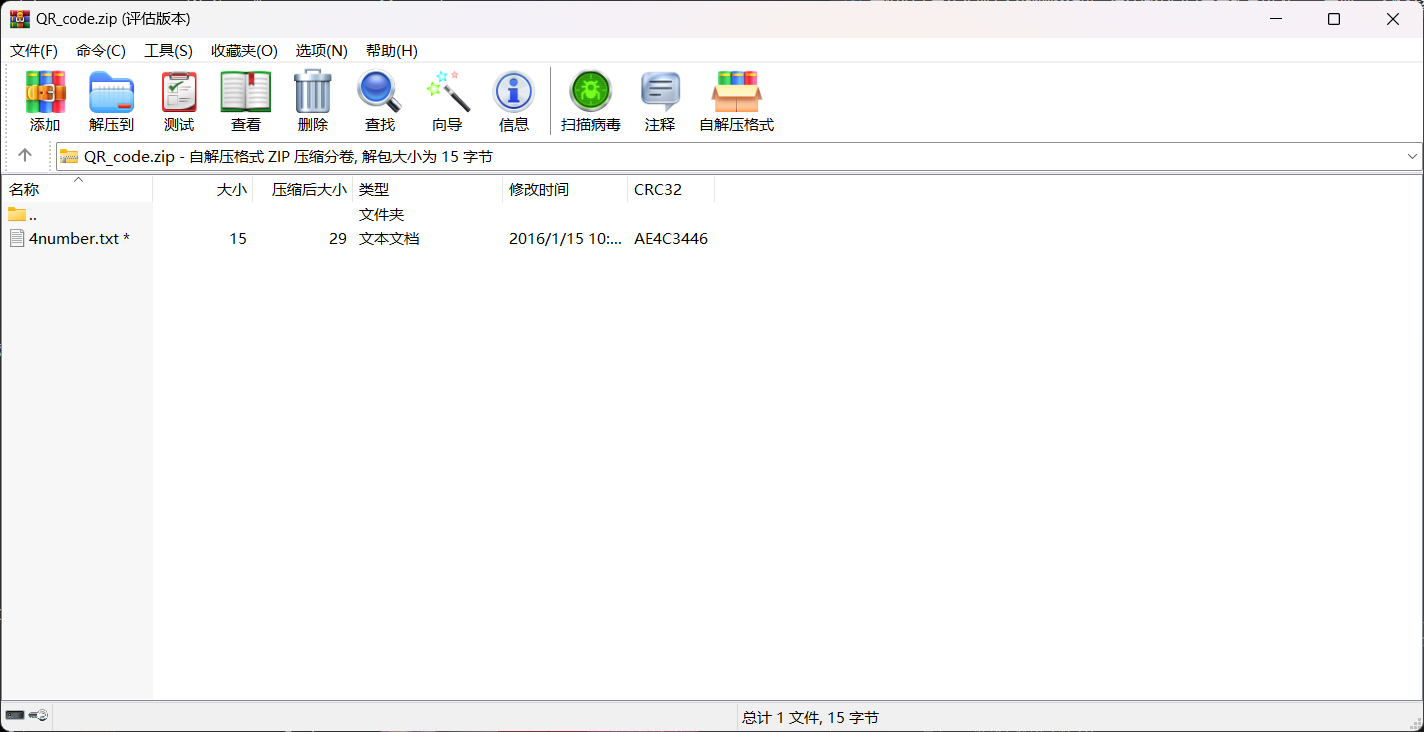
Task: Expand the address bar path dropdown
Action: point(1412,157)
